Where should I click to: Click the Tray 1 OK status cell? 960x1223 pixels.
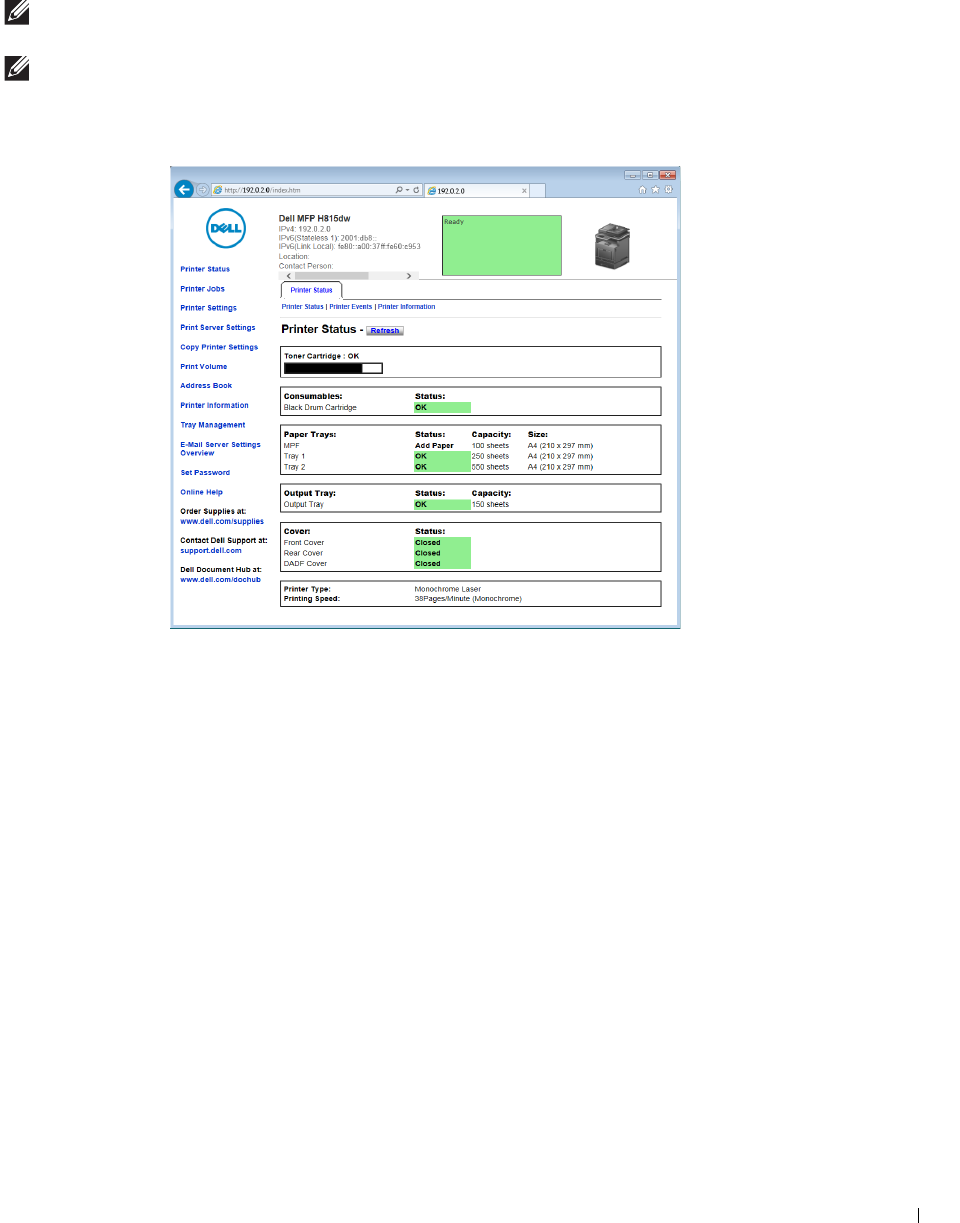(442, 456)
